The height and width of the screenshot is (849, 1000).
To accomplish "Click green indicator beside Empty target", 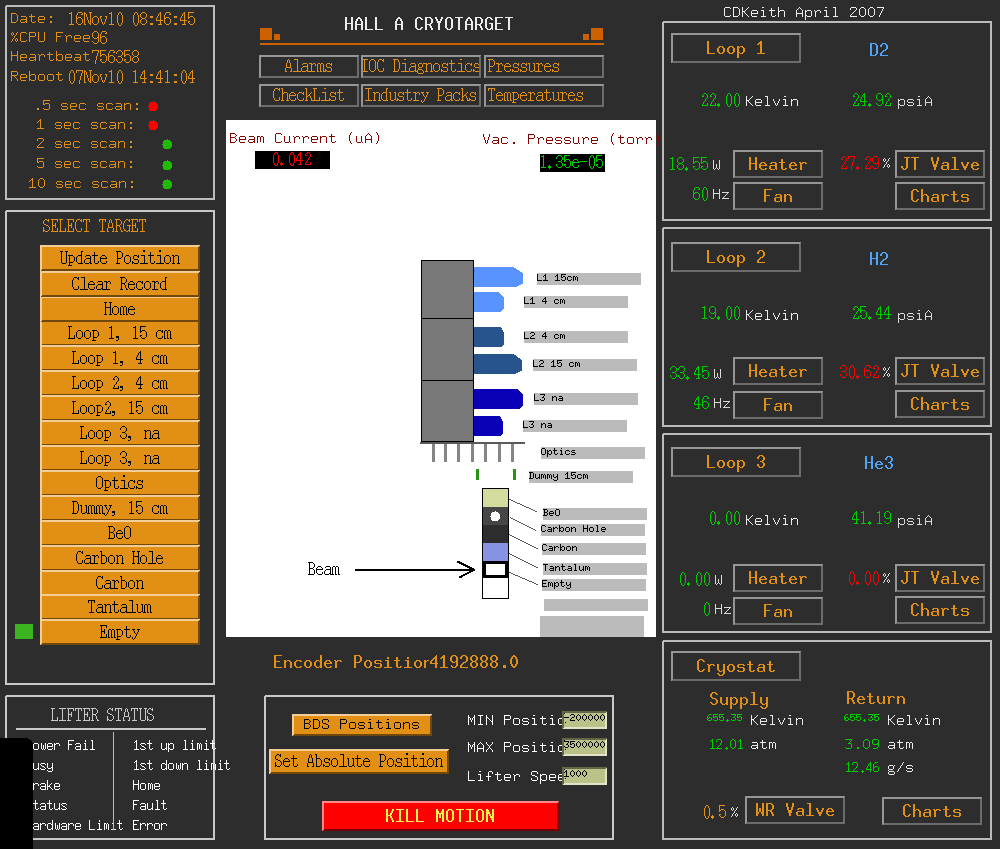I will [24, 631].
